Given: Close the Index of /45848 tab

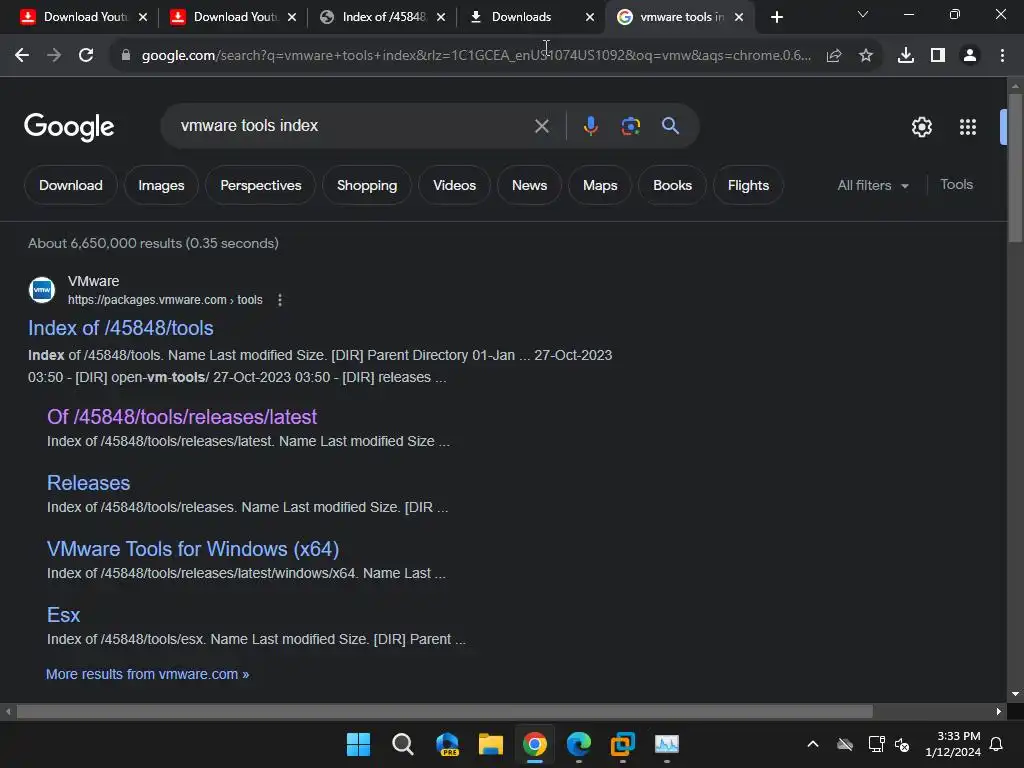Looking at the screenshot, I should pos(441,17).
